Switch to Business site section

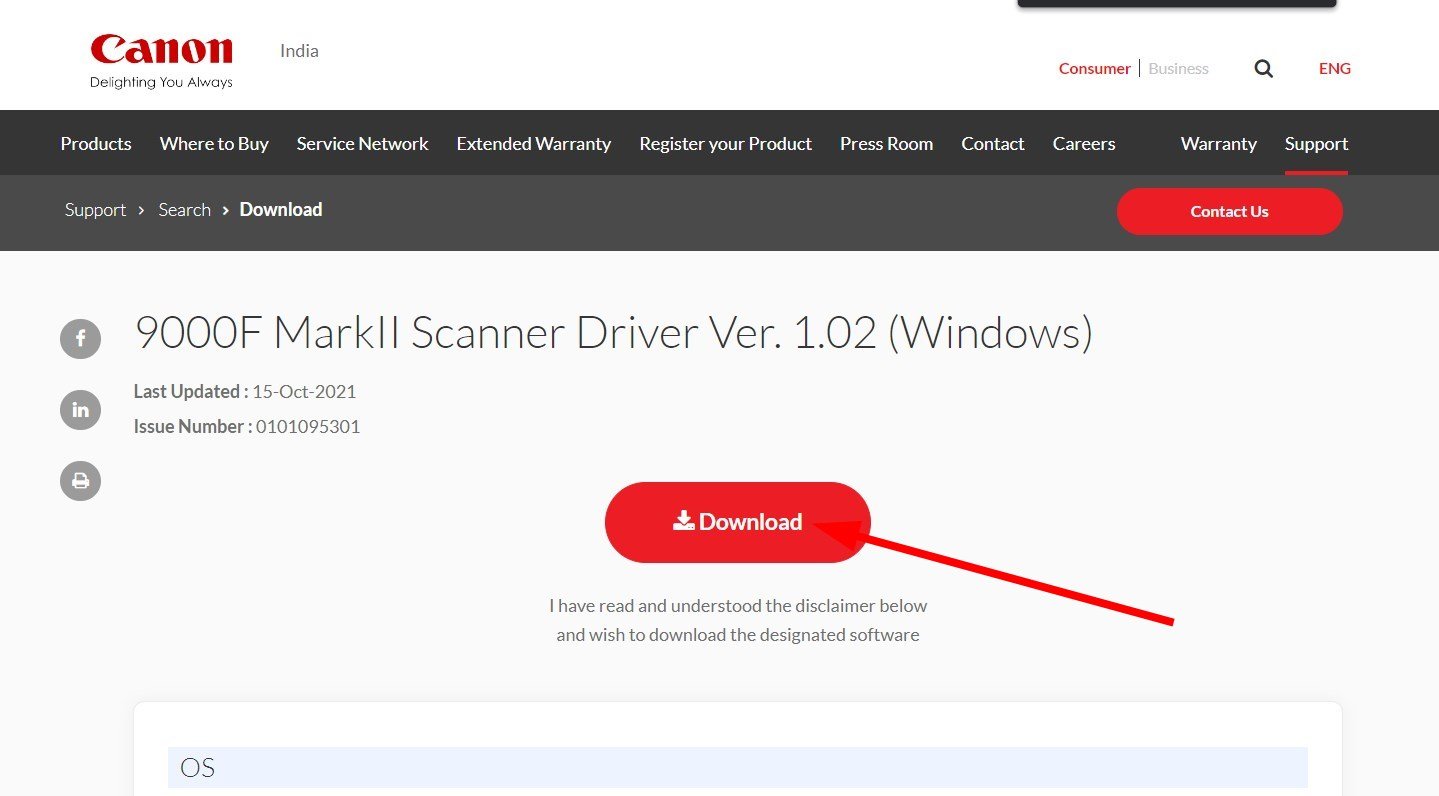(1178, 69)
